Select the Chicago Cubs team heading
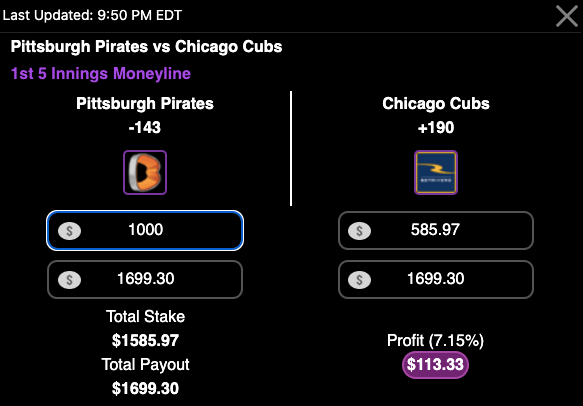Viewport: 583px width, 406px height. pos(436,103)
